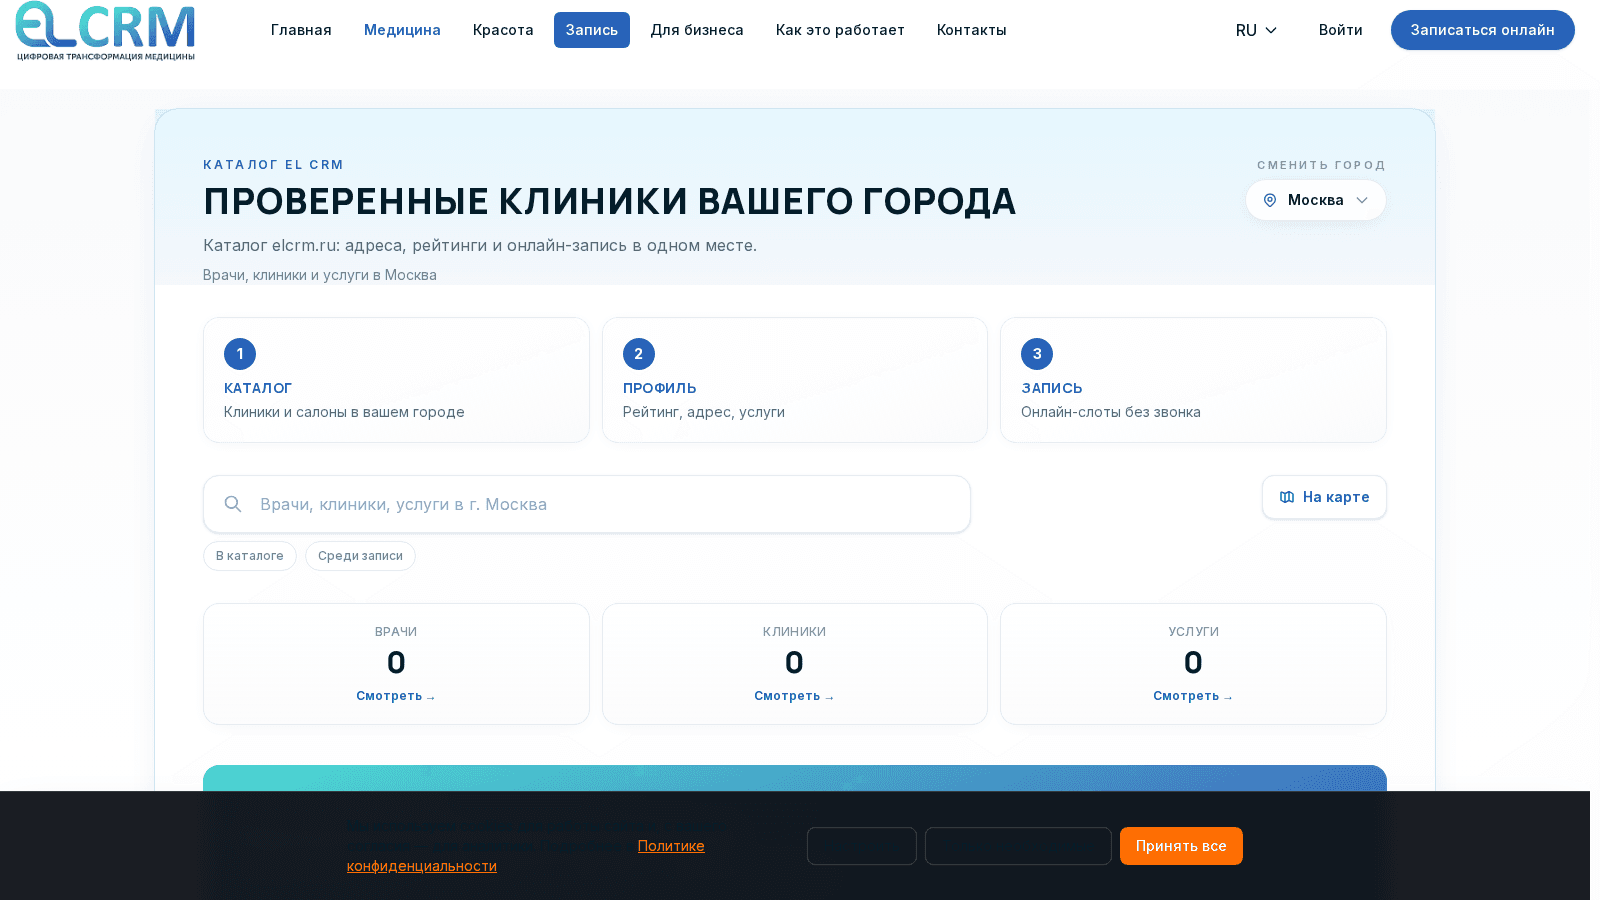The height and width of the screenshot is (900, 1600).
Task: Go to Контакты page
Action: (972, 30)
